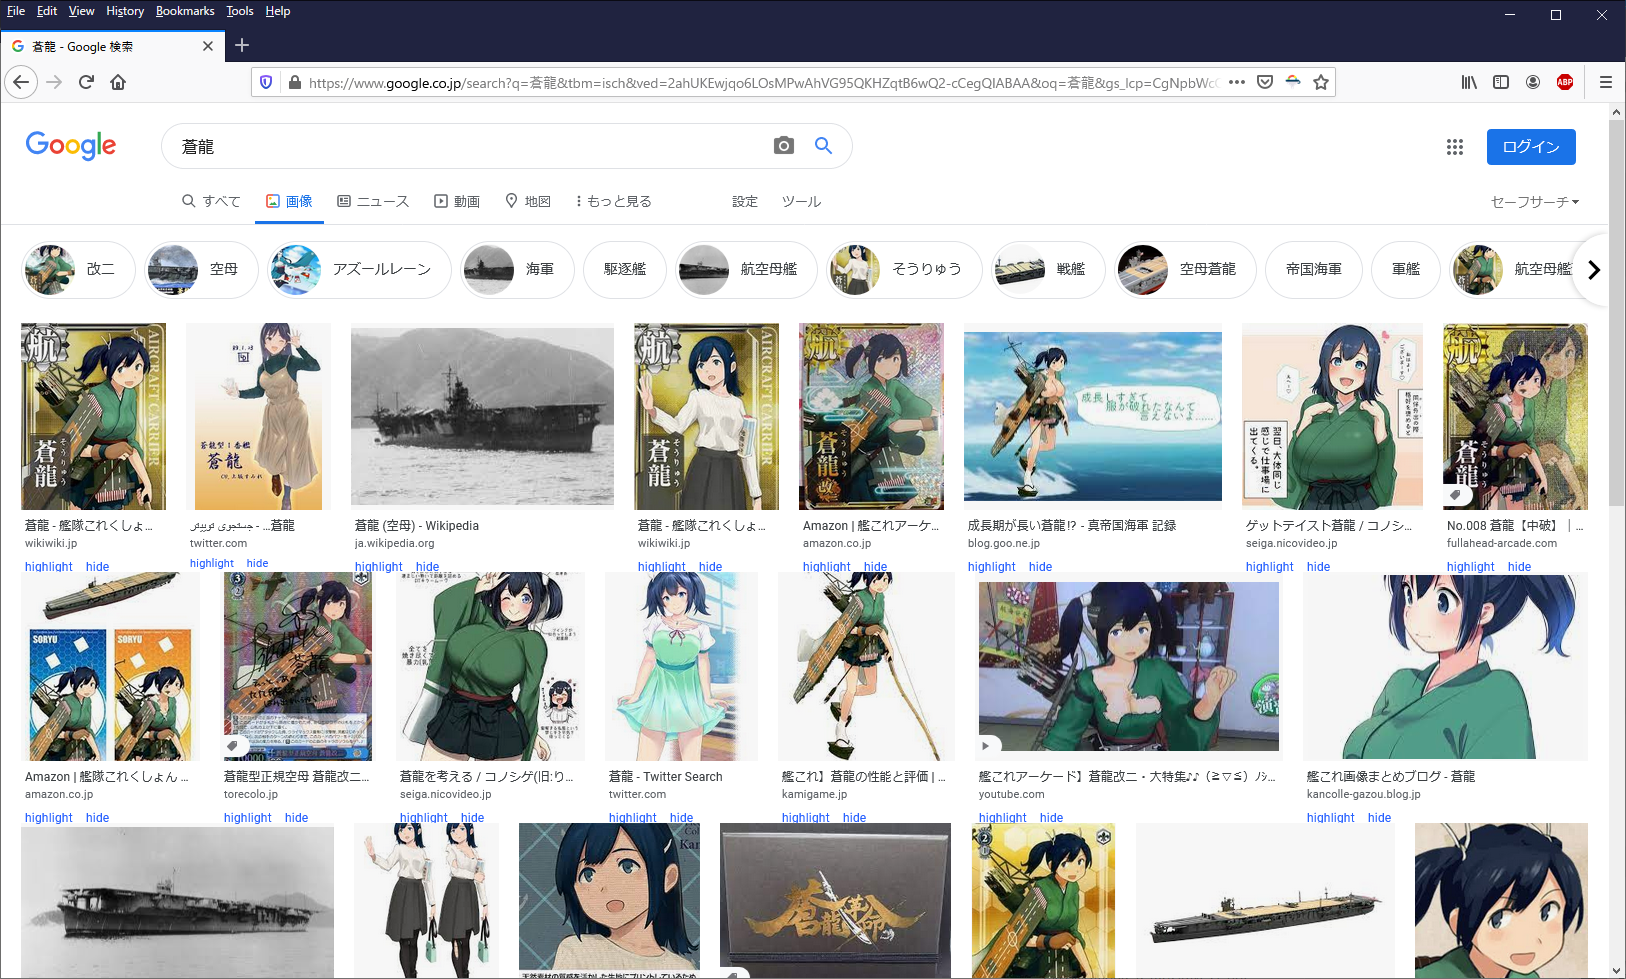Image resolution: width=1626 pixels, height=979 pixels.
Task: Open the Tools menu
Action: [240, 11]
